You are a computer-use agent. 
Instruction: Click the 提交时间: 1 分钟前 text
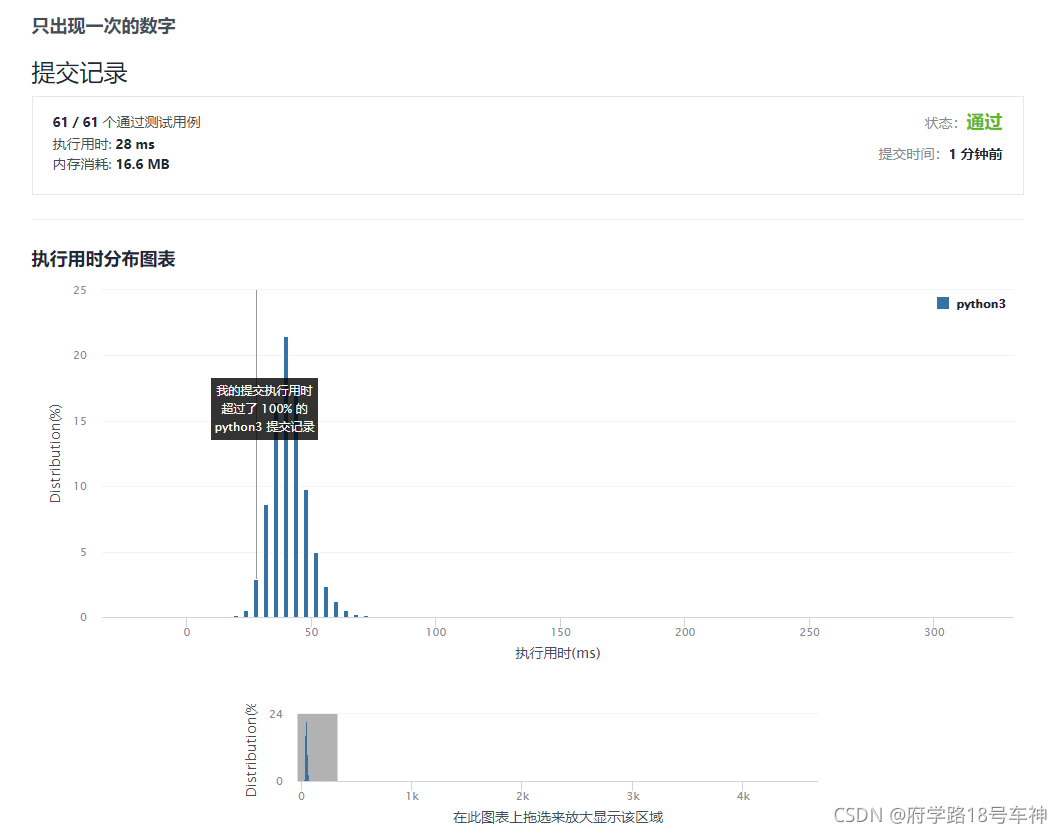pos(940,154)
